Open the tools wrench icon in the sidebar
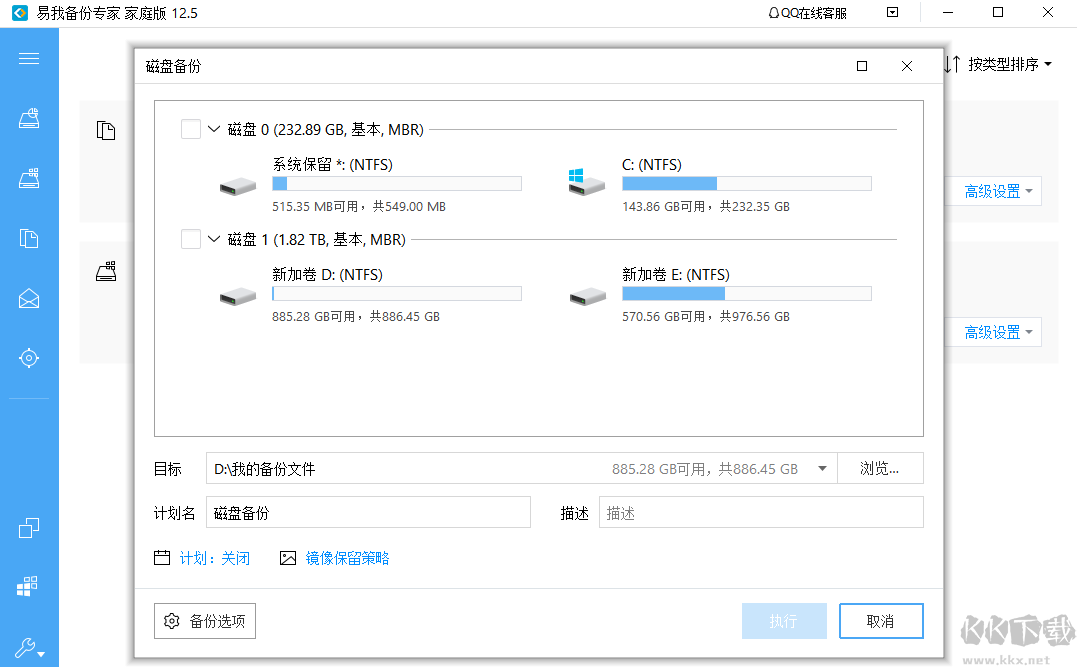Image resolution: width=1077 pixels, height=667 pixels. pyautogui.click(x=27, y=645)
